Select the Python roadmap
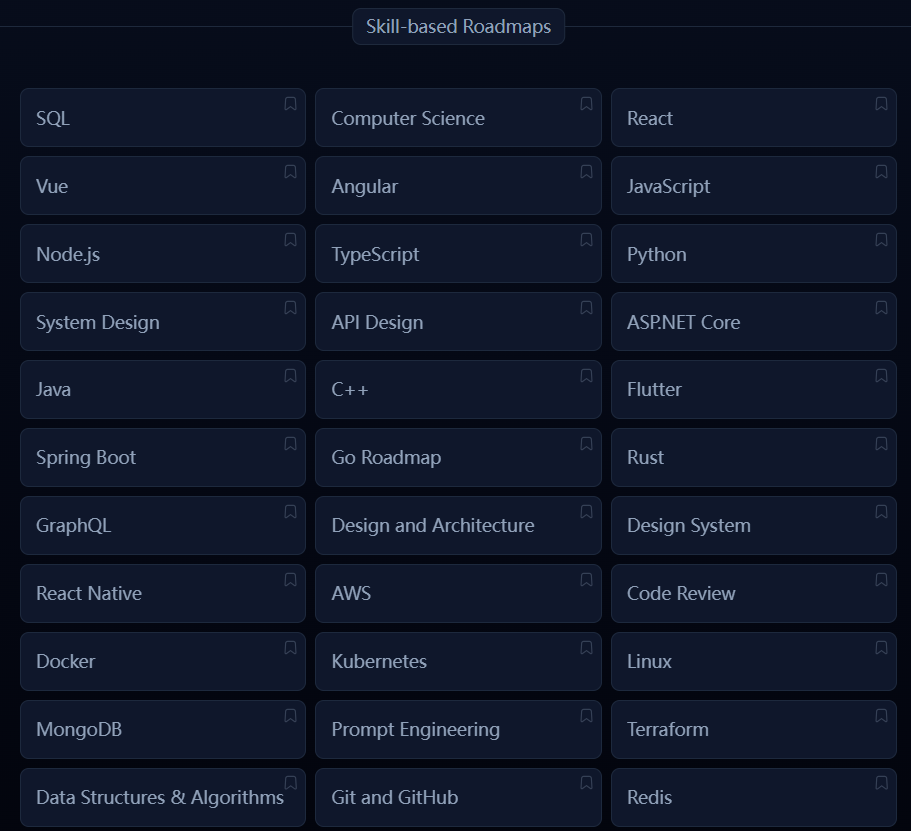 754,253
